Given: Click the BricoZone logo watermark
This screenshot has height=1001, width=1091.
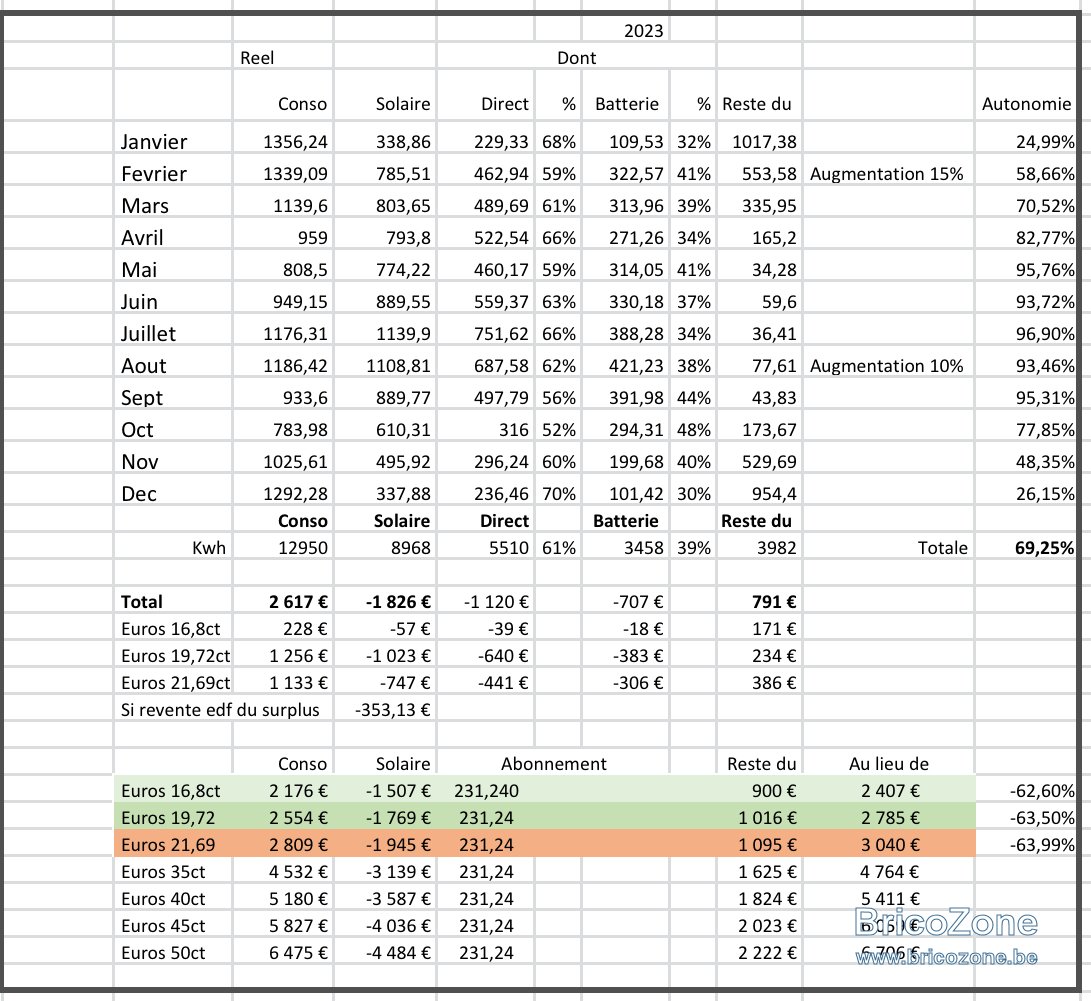Looking at the screenshot, I should [946, 922].
